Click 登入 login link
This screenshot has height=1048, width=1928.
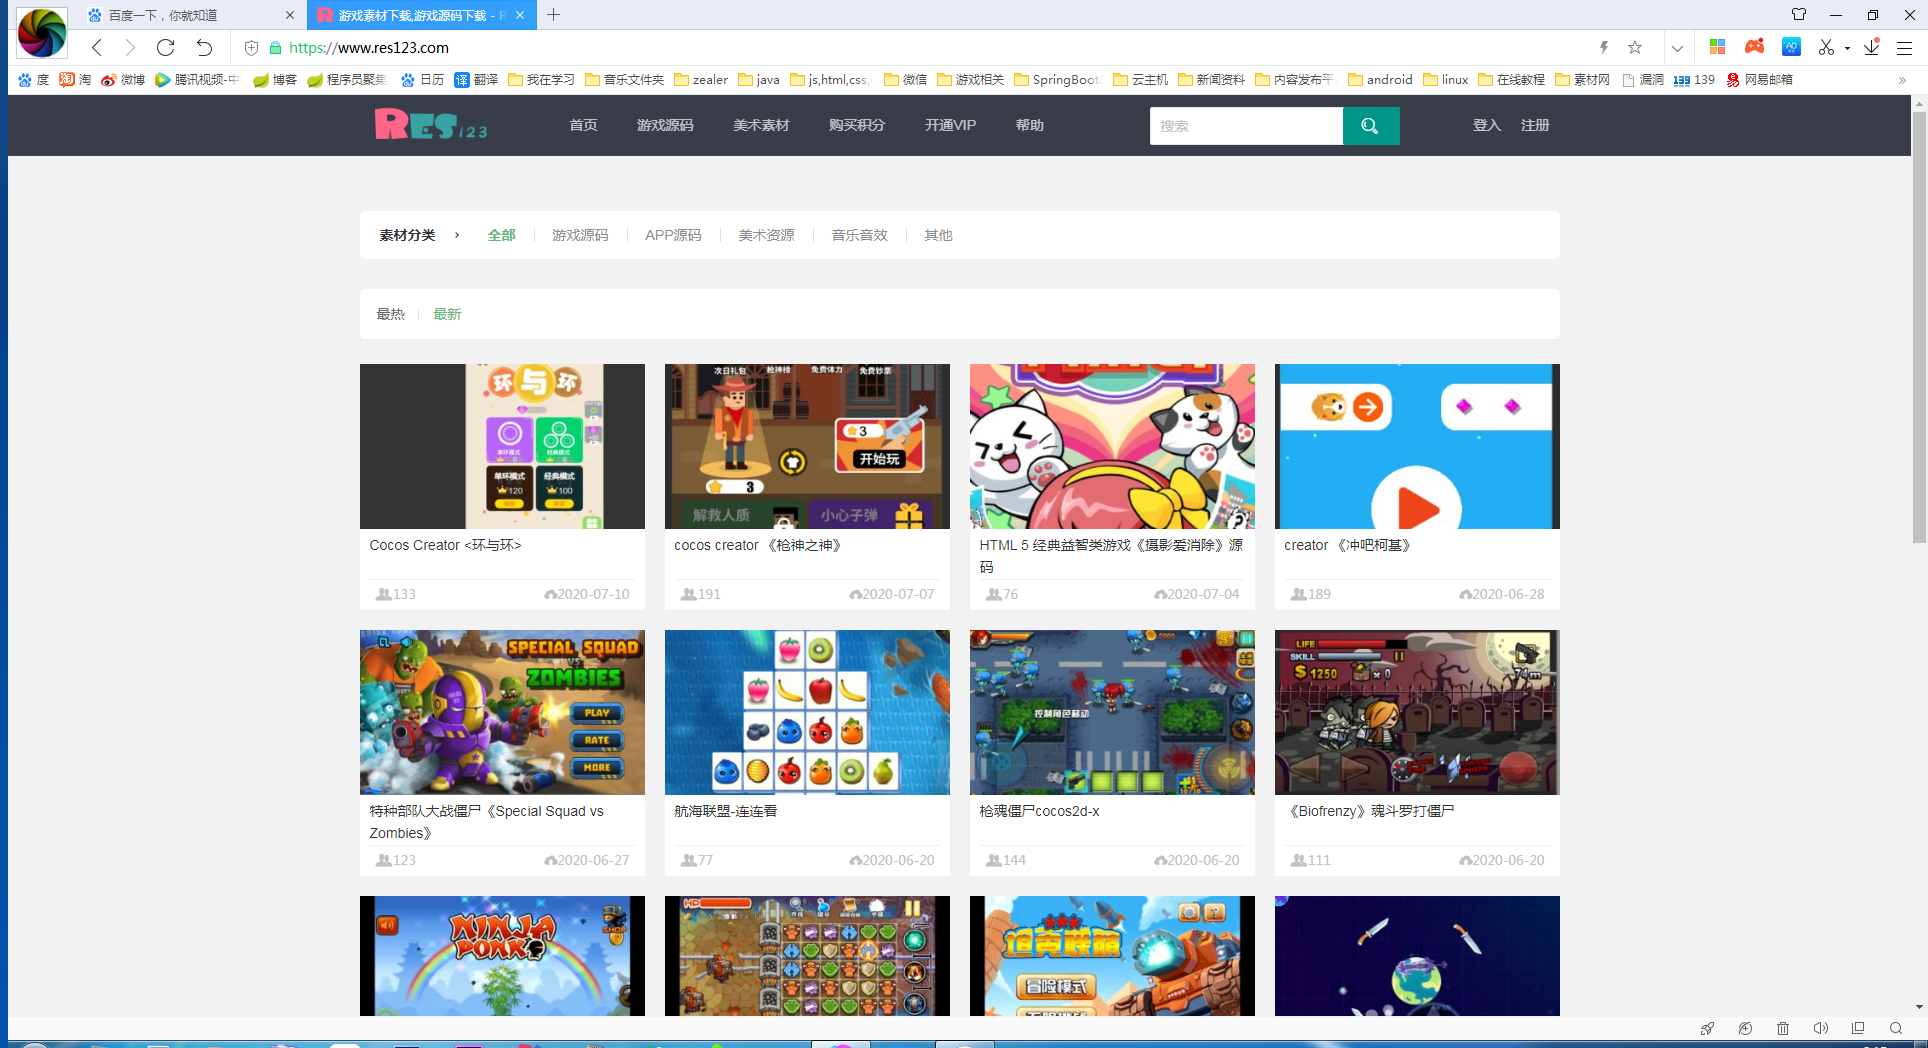(1487, 125)
